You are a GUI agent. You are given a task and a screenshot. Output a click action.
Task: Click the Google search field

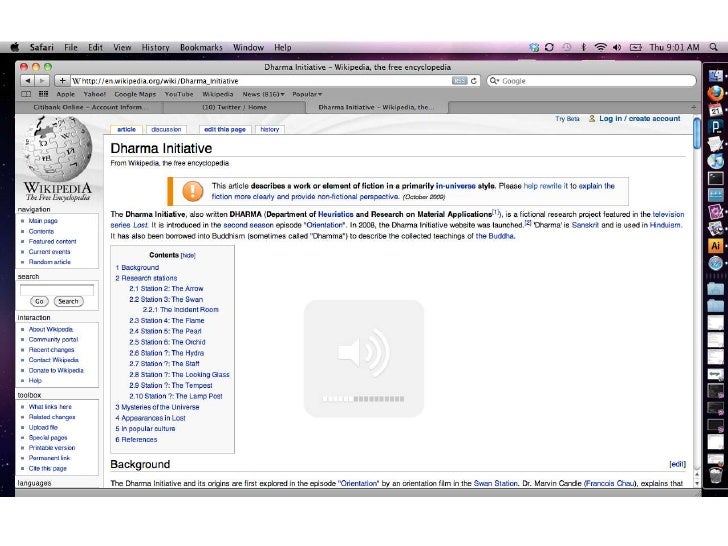click(x=592, y=81)
